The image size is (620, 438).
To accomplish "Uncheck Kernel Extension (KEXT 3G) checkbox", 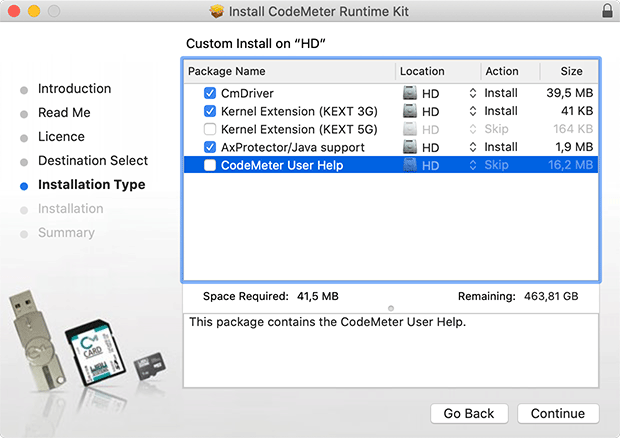I will pyautogui.click(x=210, y=111).
